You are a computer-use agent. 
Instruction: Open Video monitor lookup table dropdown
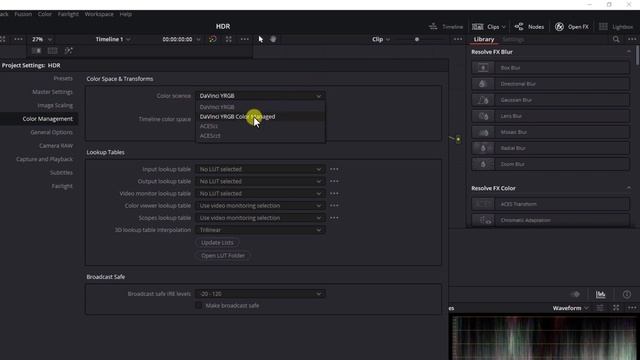(260, 193)
